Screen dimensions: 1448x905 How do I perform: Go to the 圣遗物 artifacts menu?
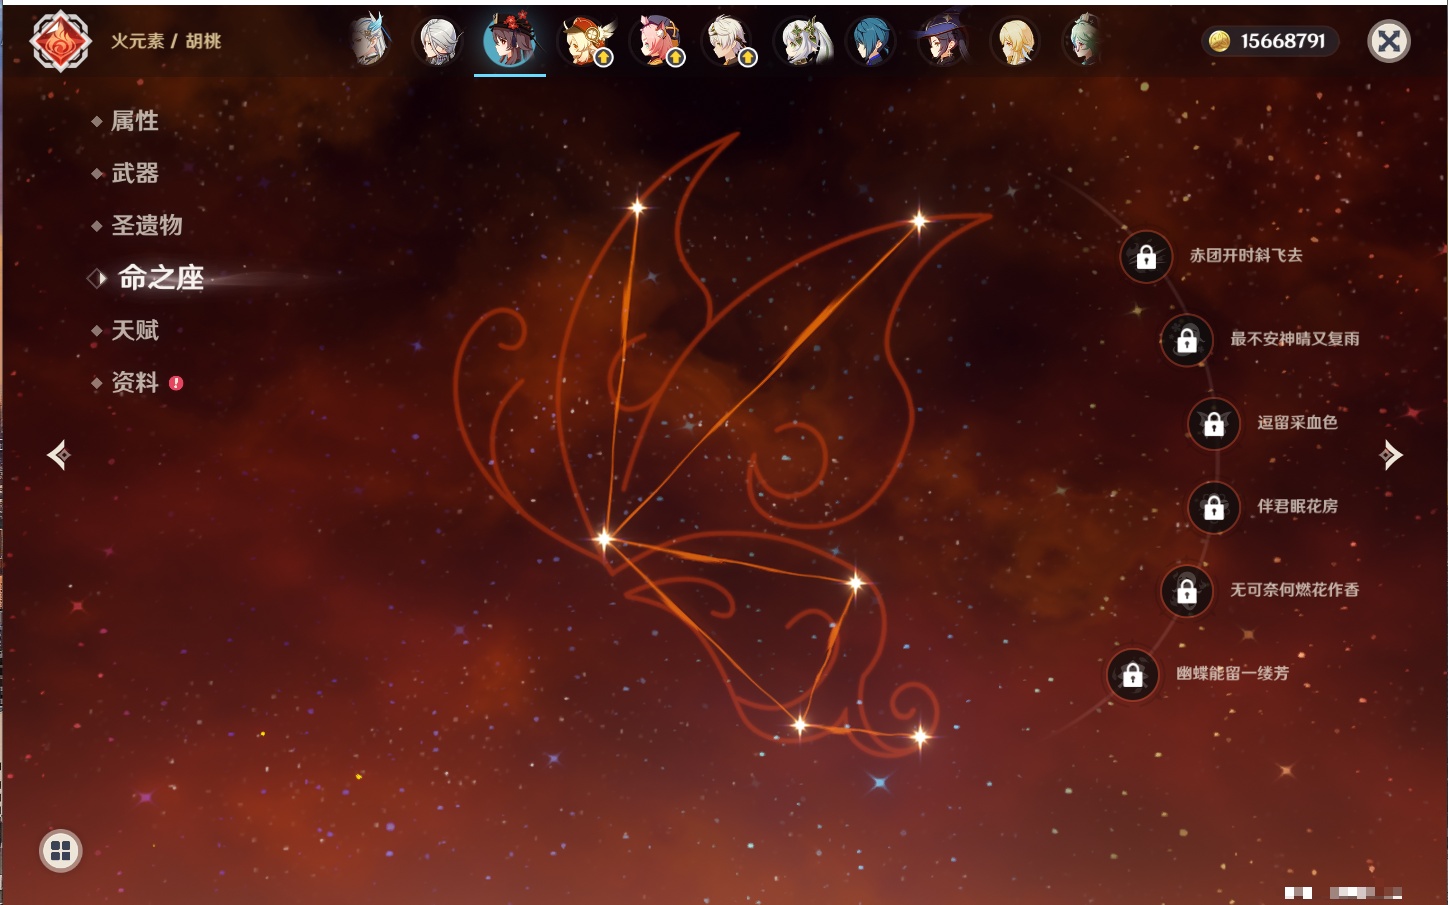146,225
